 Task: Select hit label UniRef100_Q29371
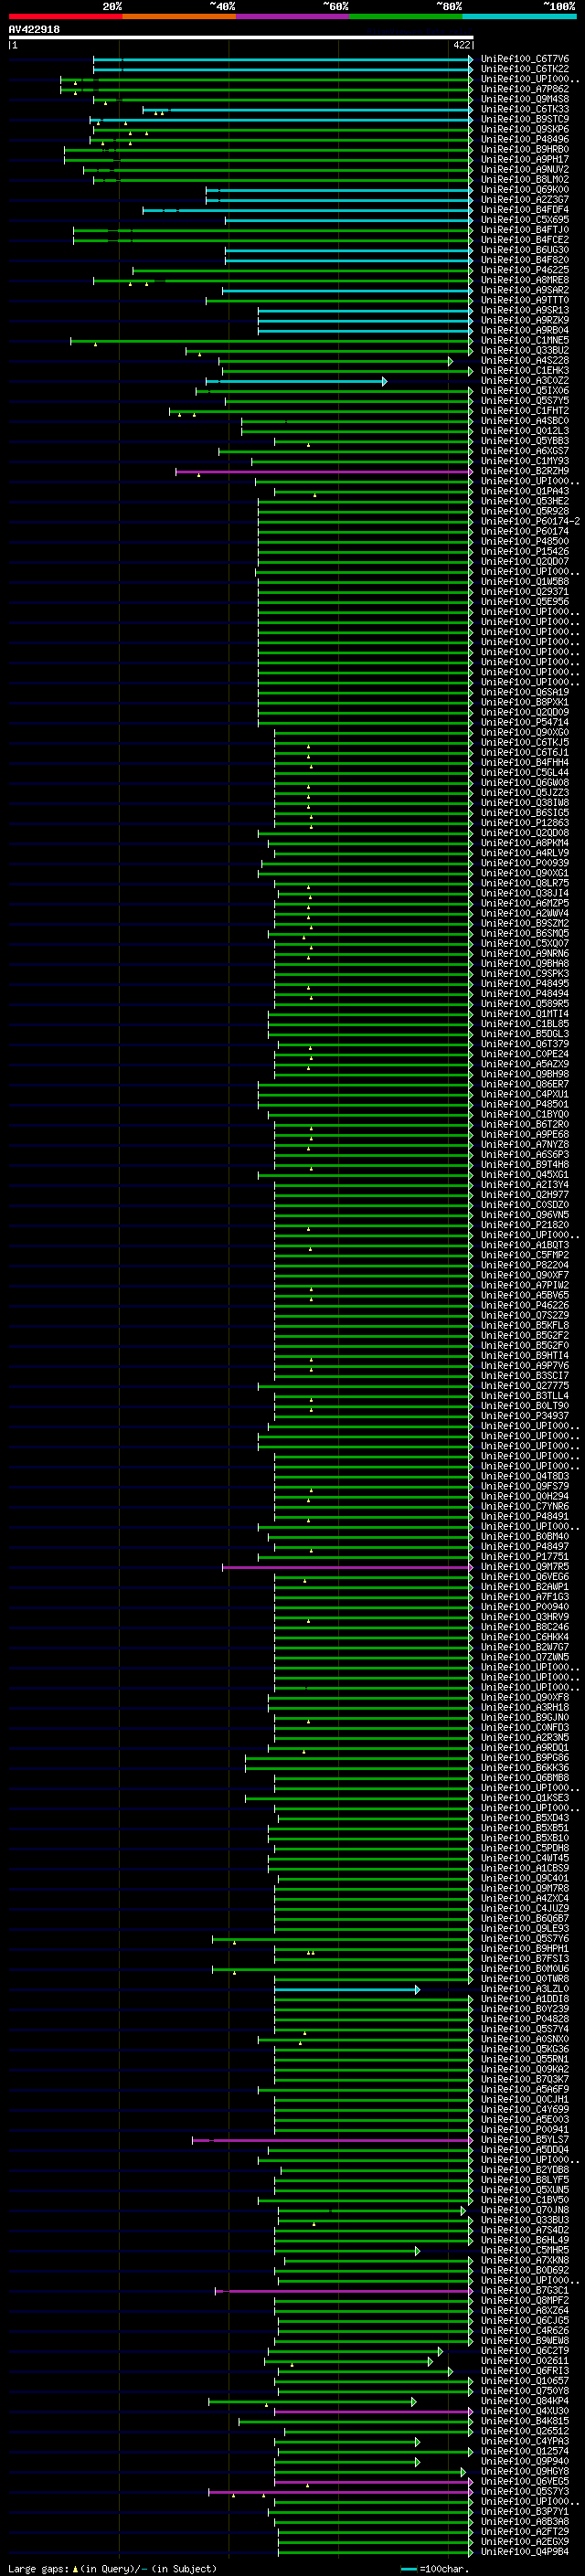click(x=525, y=592)
